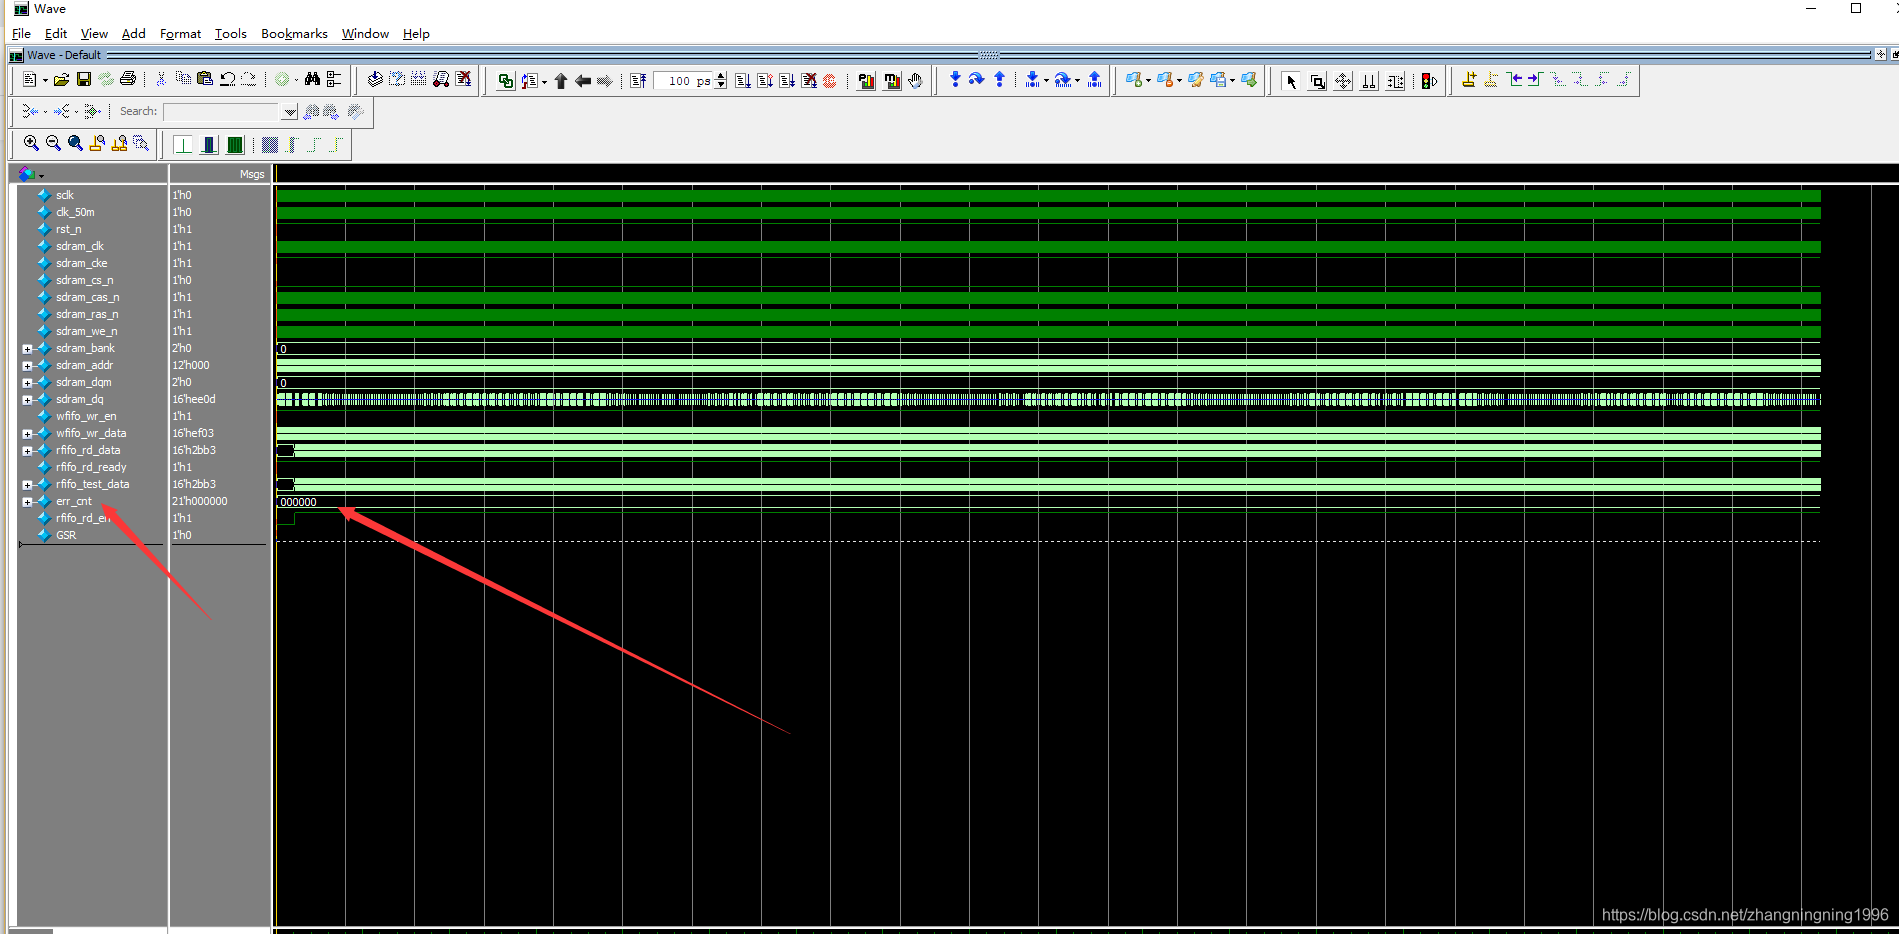This screenshot has height=934, width=1899.
Task: Activate Pan Mode tool
Action: (x=1343, y=81)
